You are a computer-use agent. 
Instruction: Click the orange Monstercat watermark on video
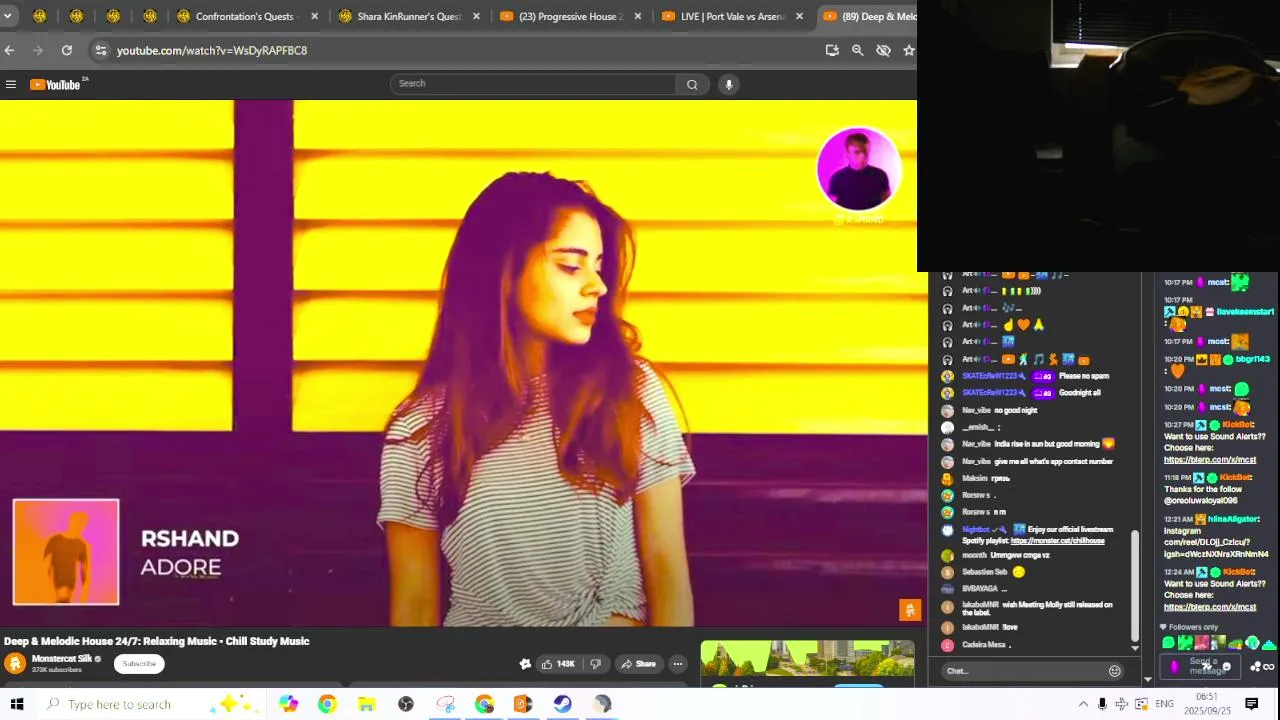tap(909, 610)
